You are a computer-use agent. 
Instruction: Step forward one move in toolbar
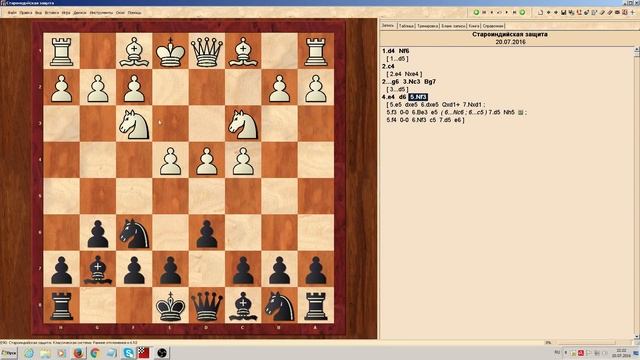[x=507, y=12]
